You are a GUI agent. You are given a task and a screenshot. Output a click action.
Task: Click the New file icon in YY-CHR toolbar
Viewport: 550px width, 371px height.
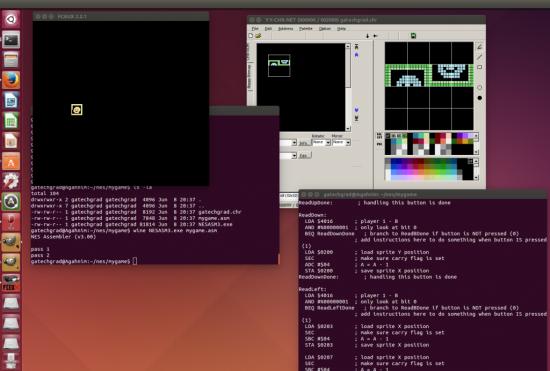pos(251,36)
